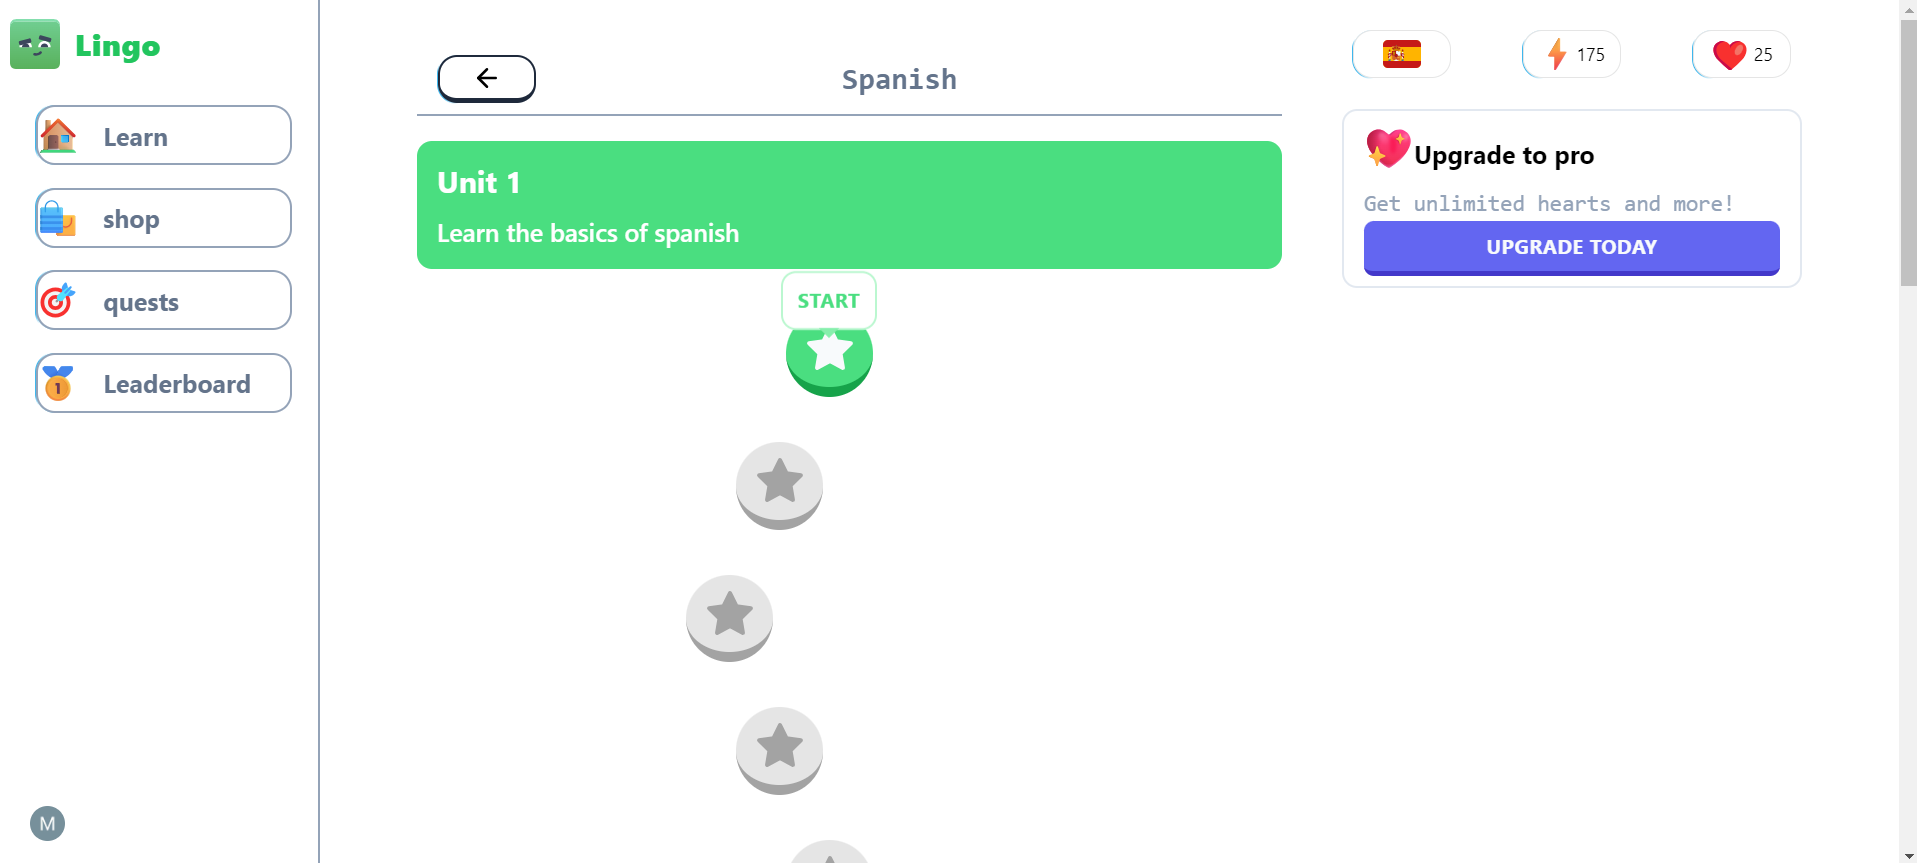The height and width of the screenshot is (863, 1917).
Task: Click the Spanish flag course button
Action: pos(1401,54)
